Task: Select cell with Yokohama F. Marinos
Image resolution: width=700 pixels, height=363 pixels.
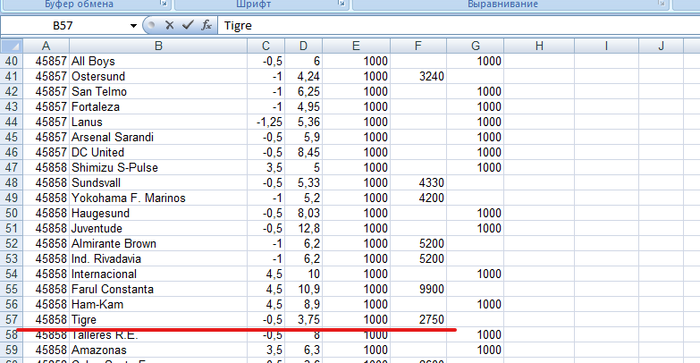Action: tap(158, 198)
